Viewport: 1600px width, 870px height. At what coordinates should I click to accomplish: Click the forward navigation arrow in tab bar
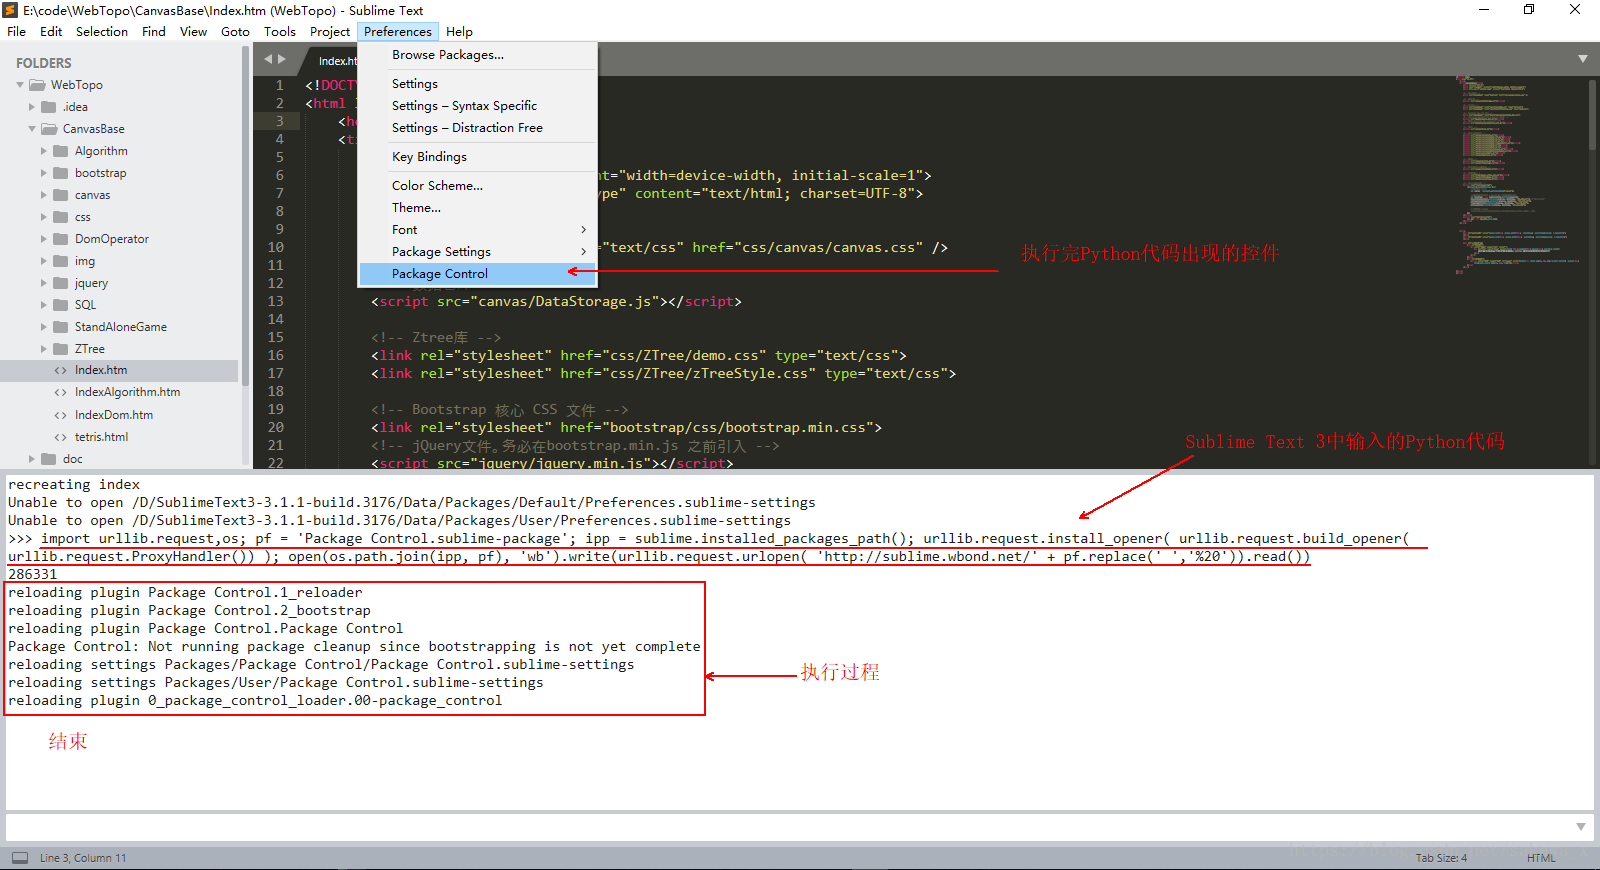tap(282, 59)
